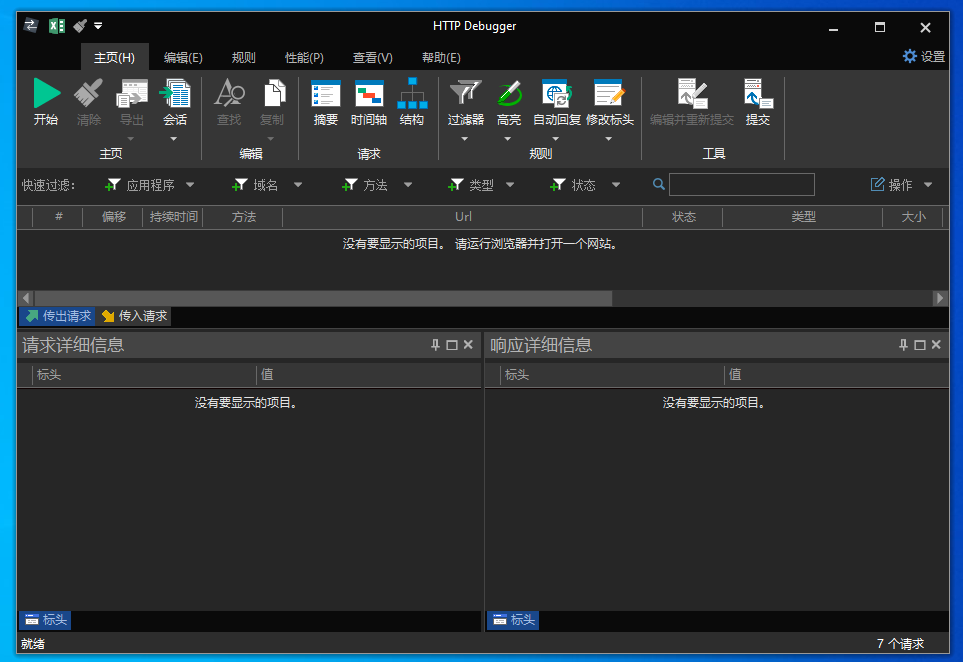Open the 修改标头 modify headers dropdown
Image resolution: width=963 pixels, height=662 pixels.
click(609, 139)
